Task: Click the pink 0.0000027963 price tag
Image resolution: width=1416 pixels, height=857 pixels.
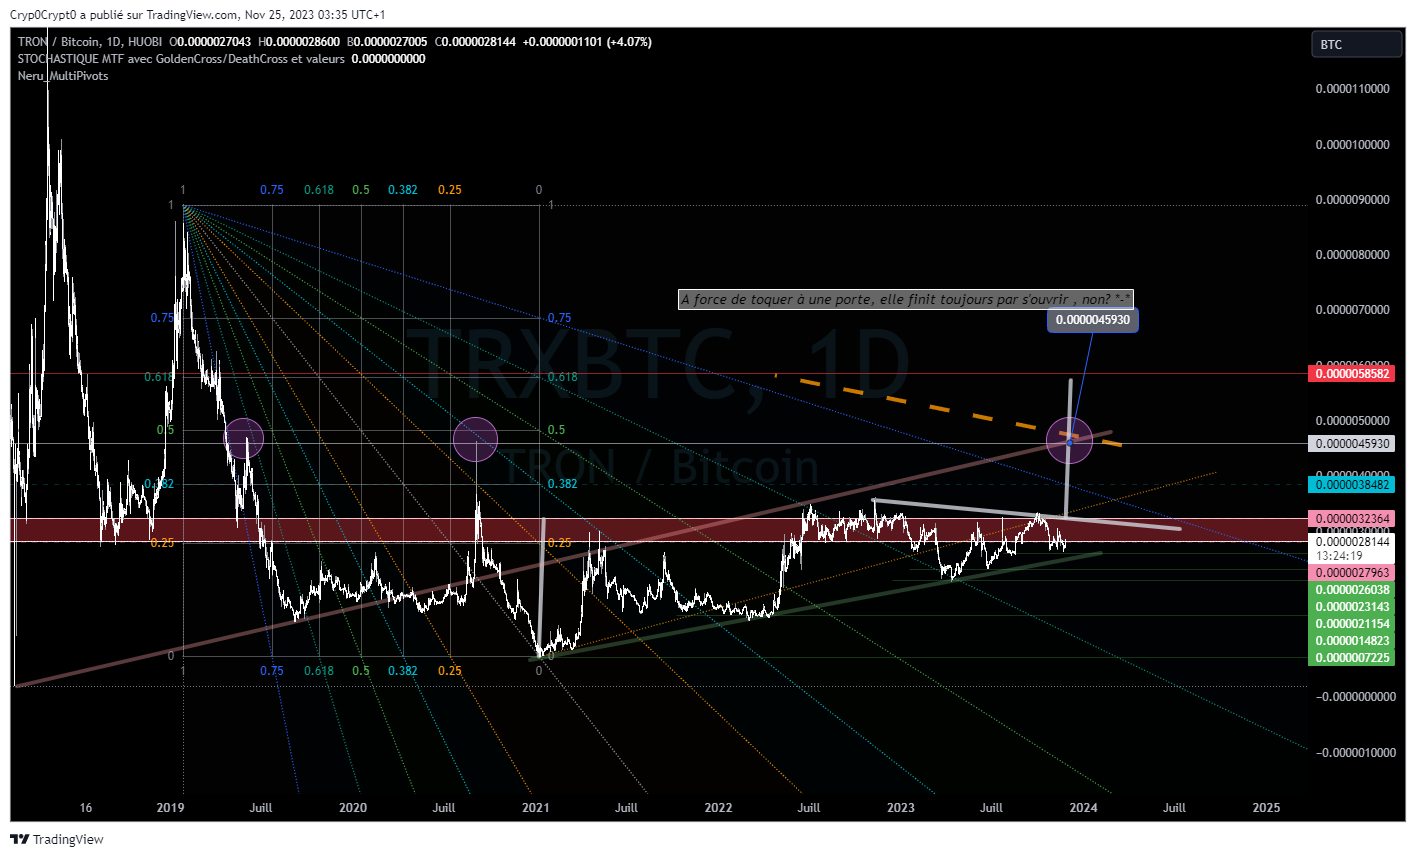Action: tap(1352, 572)
